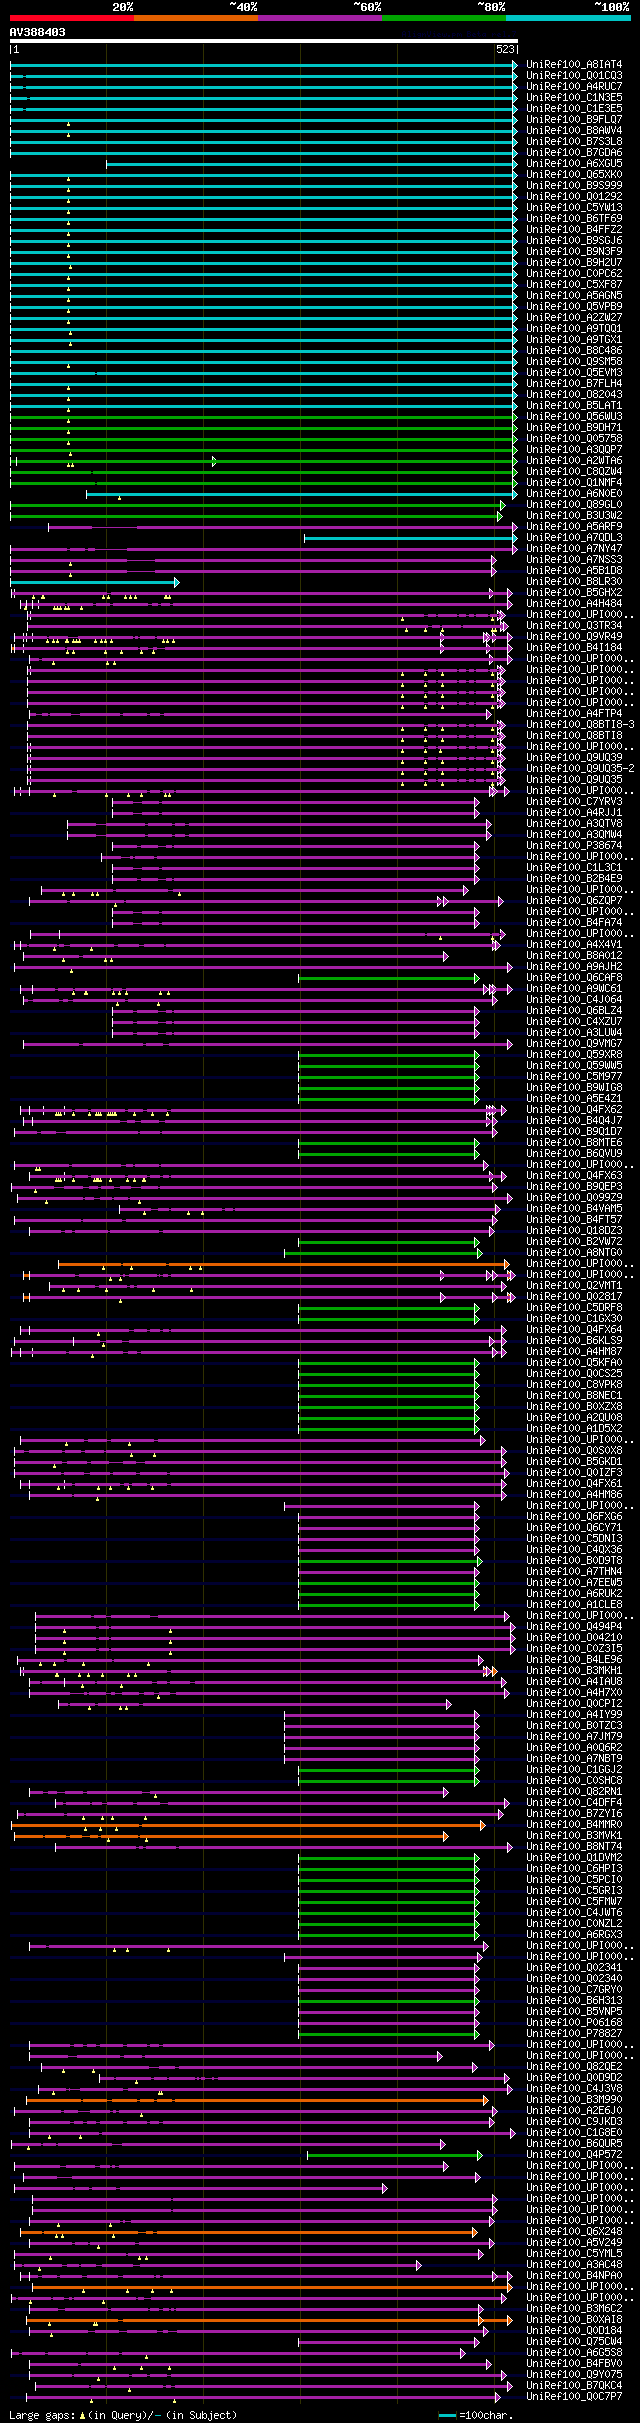Screen dimensions: 640x2423
Task: Click the hit label UniRef100_Q6CAF8
Action: pos(574,978)
